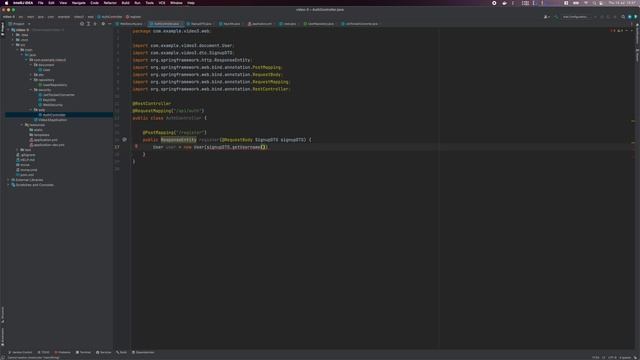Select pom.xml in project tree
The image size is (640, 360).
click(27, 175)
